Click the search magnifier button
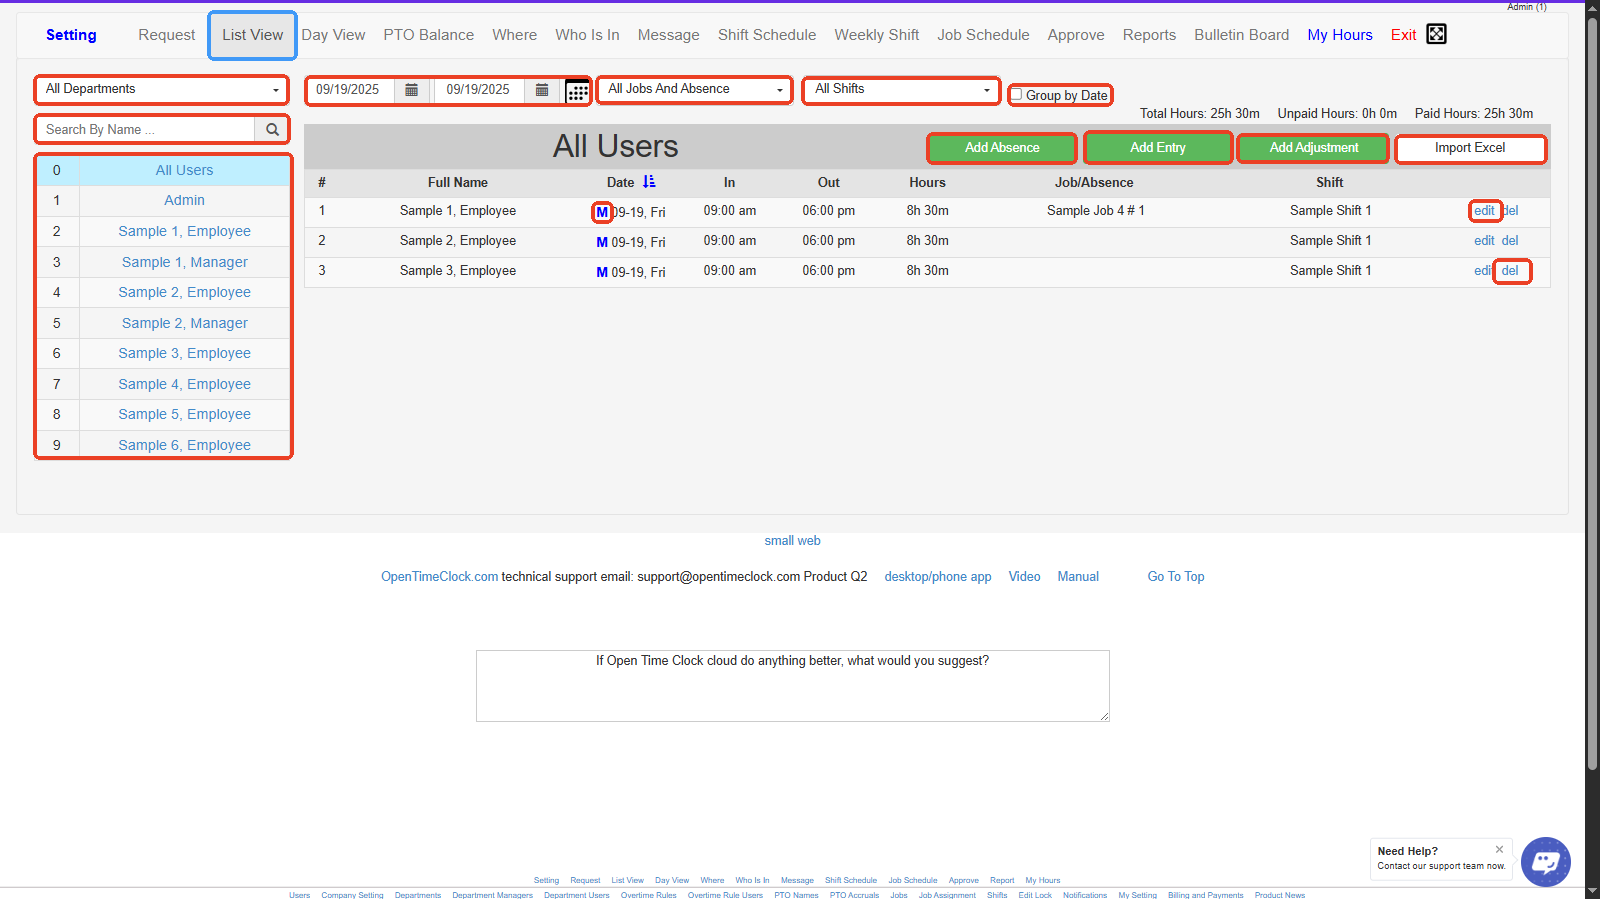 pyautogui.click(x=272, y=130)
